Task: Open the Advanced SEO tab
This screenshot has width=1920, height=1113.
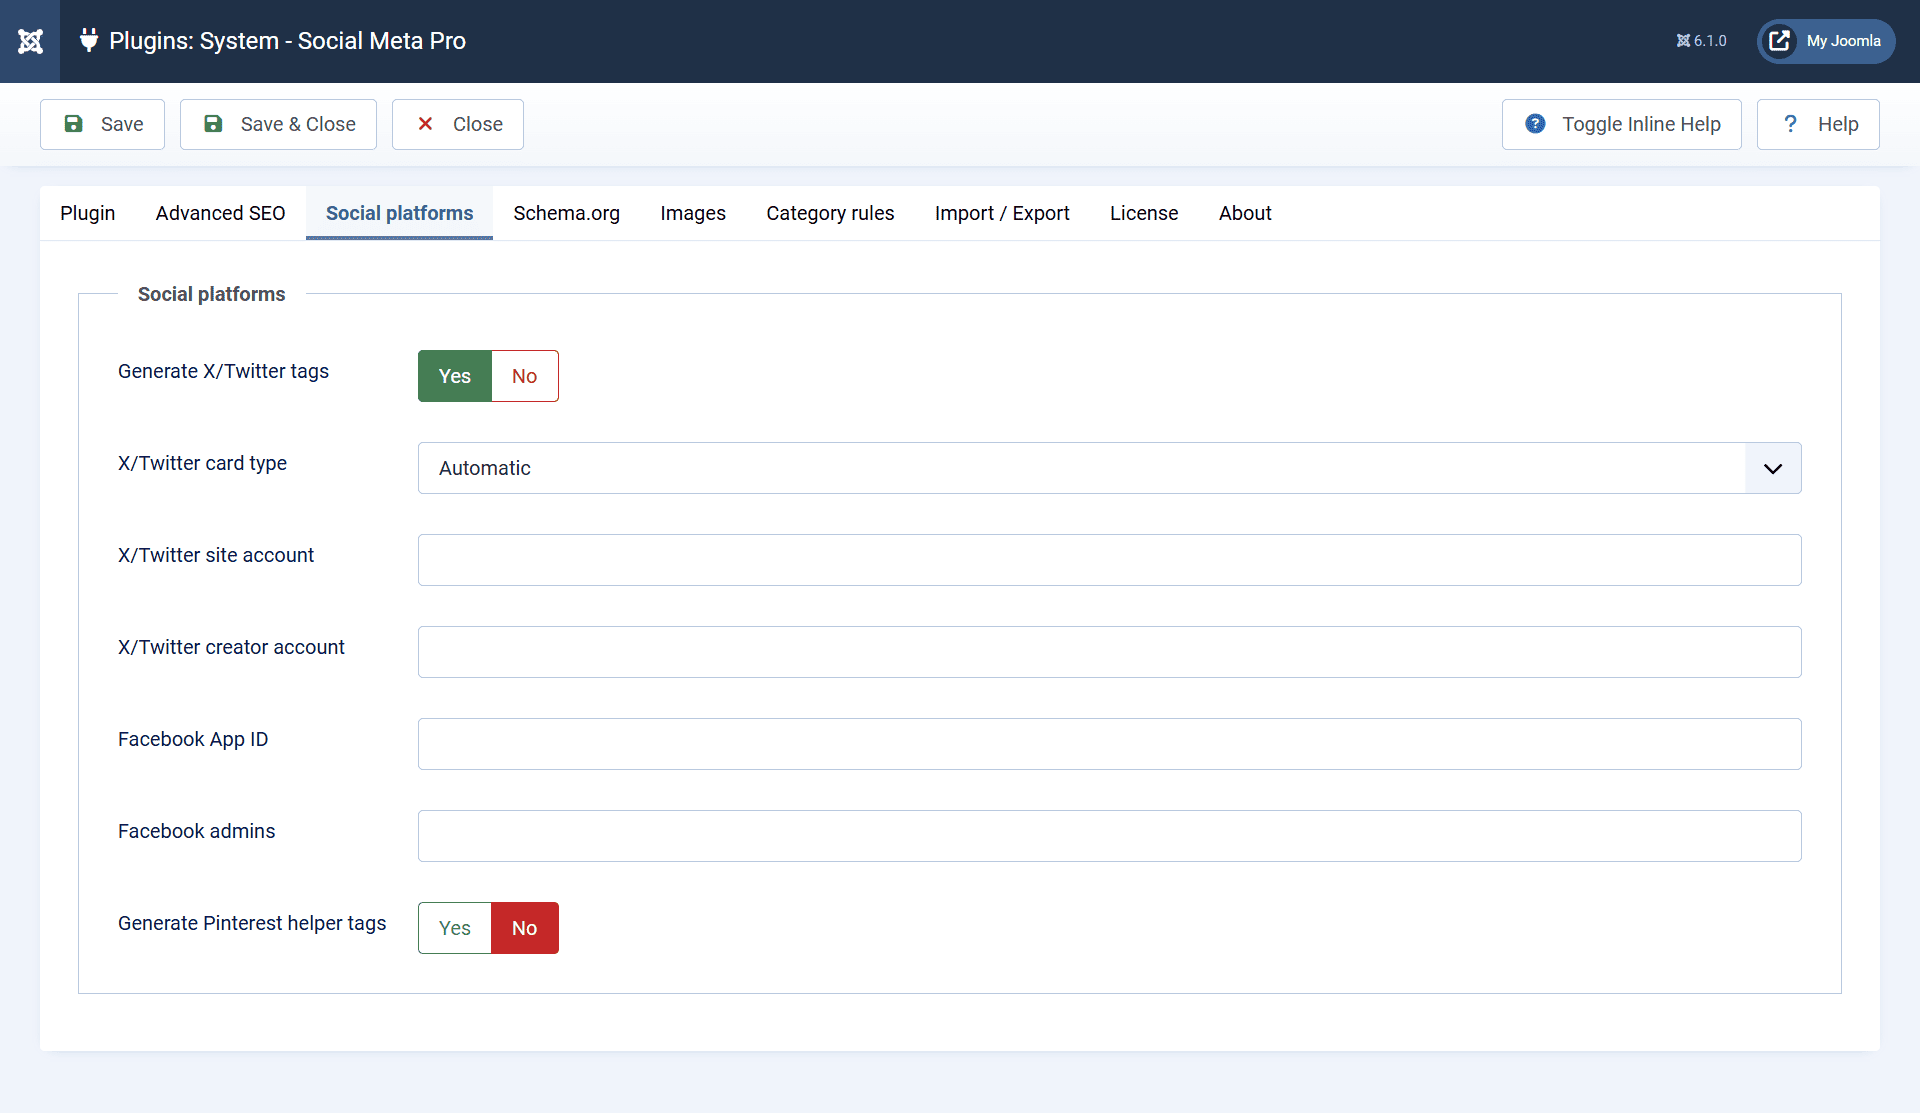Action: coord(220,213)
